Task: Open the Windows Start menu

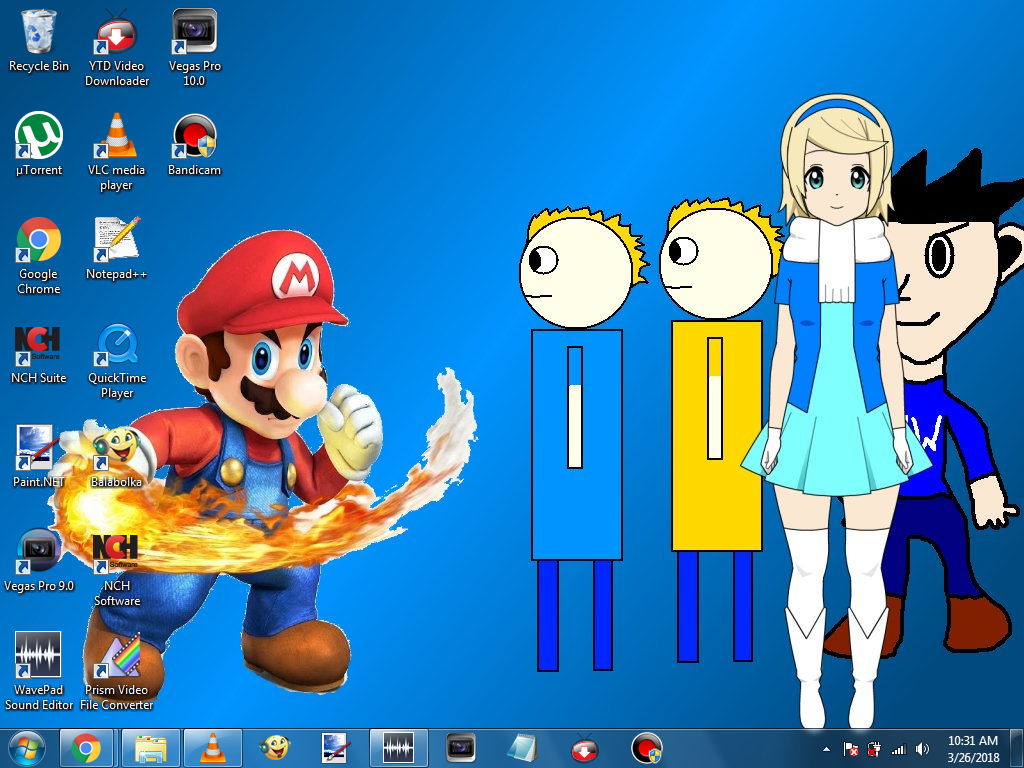Action: tap(27, 749)
